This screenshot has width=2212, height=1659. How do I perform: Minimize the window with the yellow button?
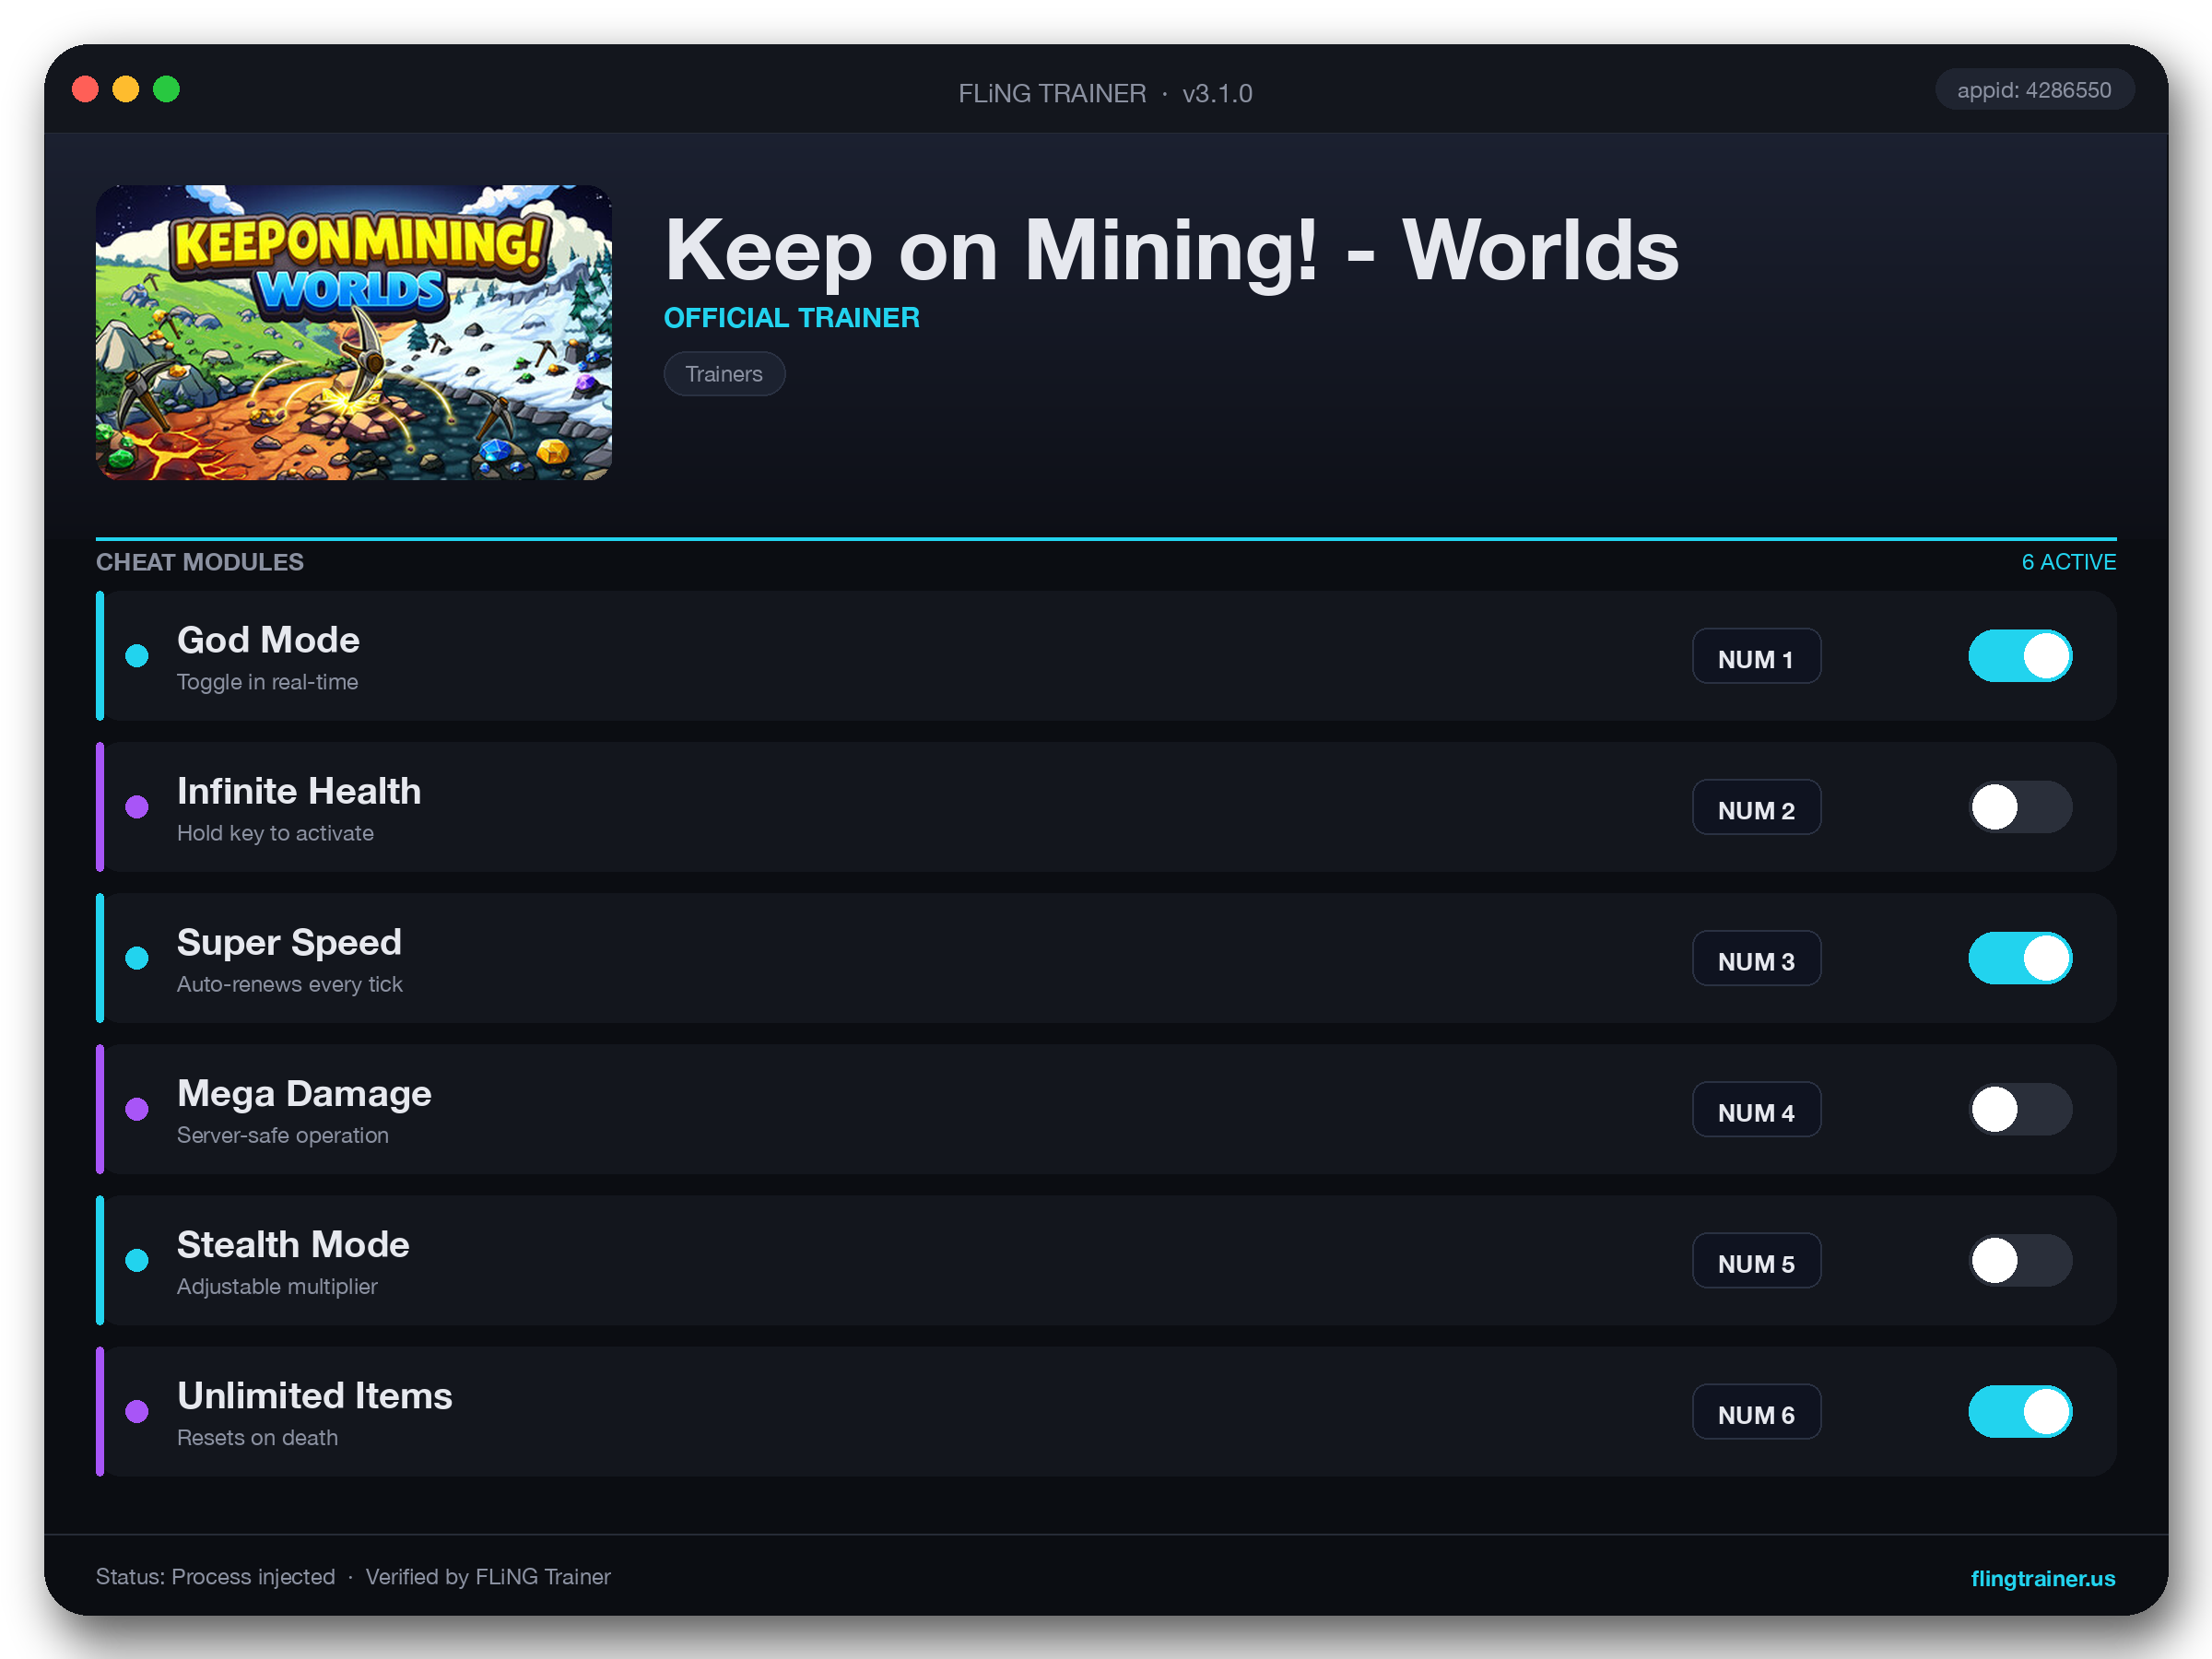126,89
